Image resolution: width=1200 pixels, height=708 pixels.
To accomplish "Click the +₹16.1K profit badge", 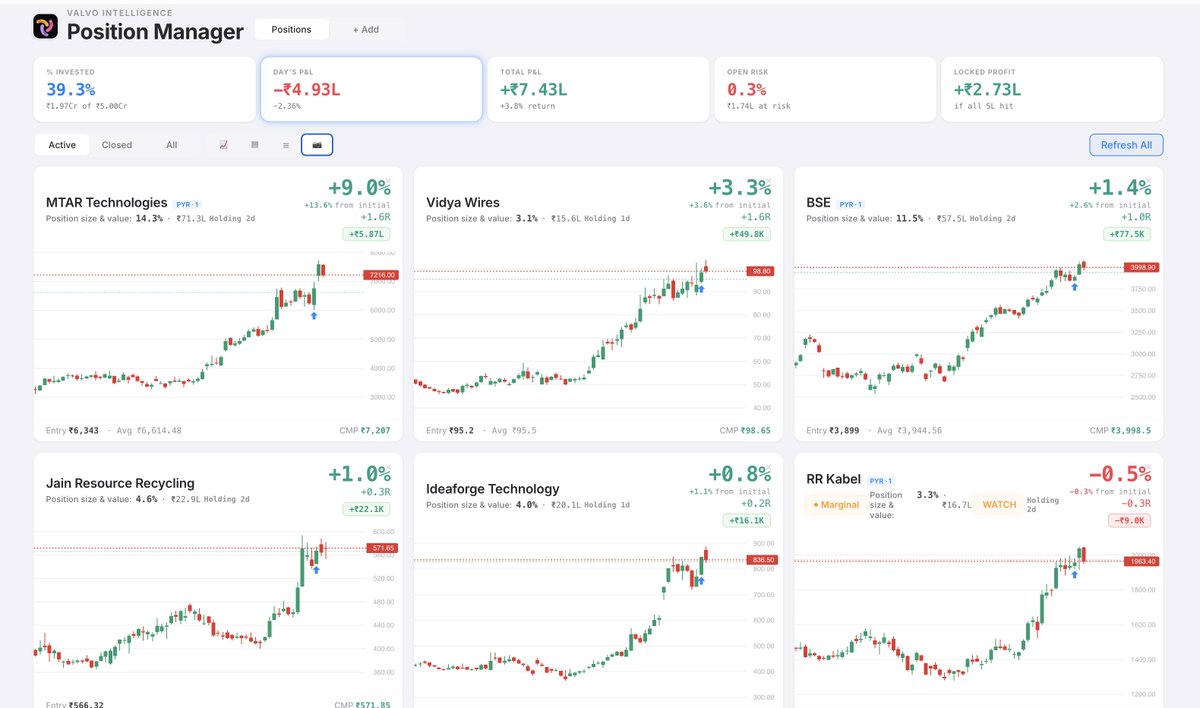I will coord(747,520).
